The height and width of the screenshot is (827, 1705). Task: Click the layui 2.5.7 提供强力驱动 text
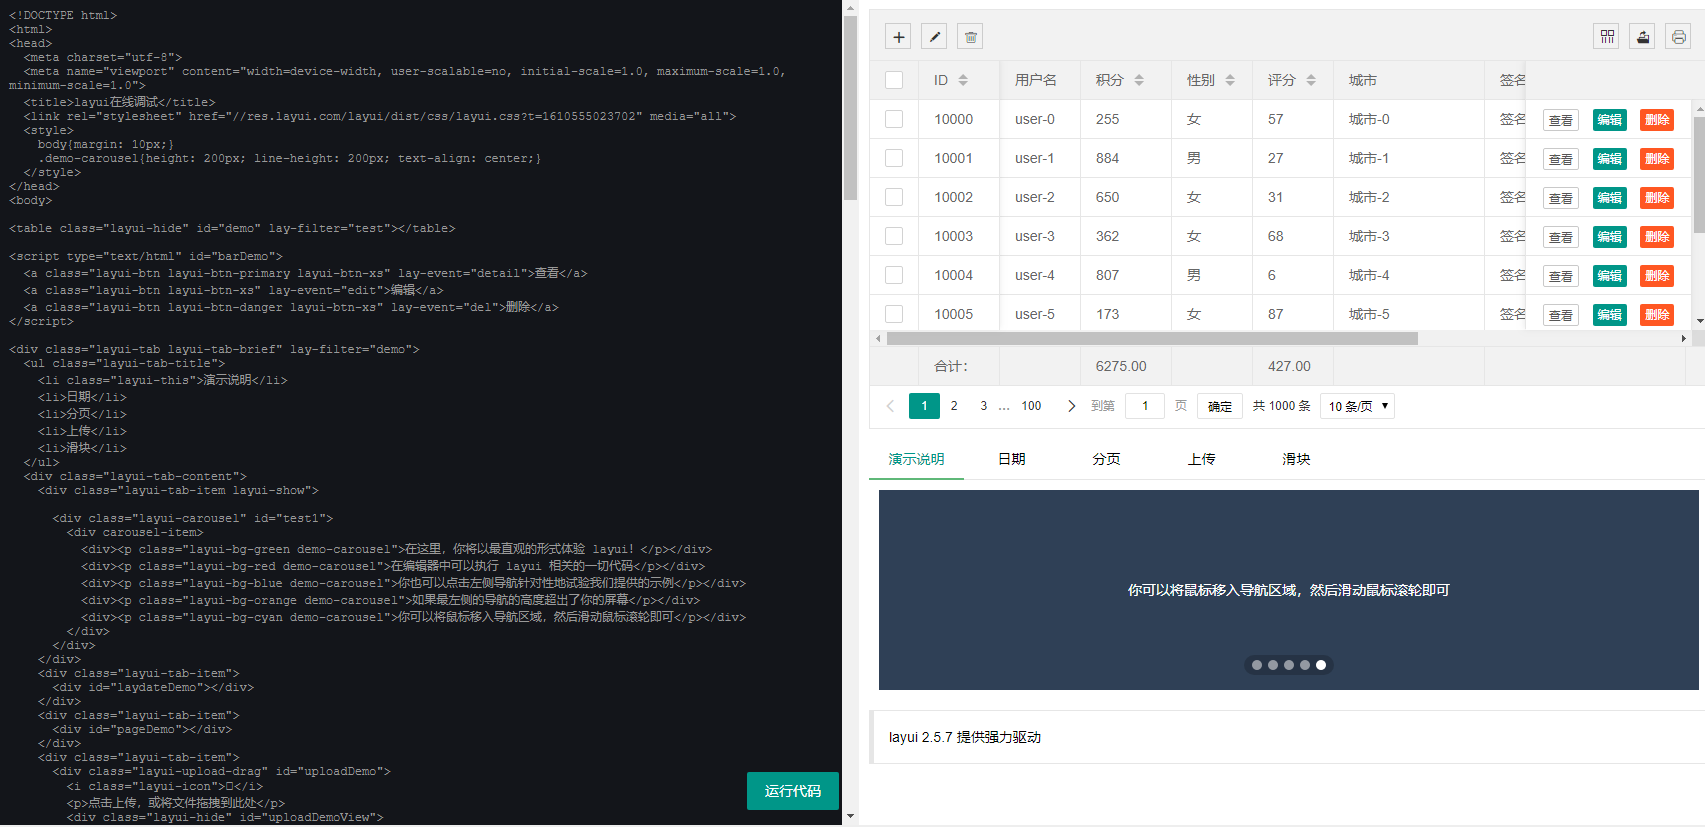pyautogui.click(x=965, y=737)
